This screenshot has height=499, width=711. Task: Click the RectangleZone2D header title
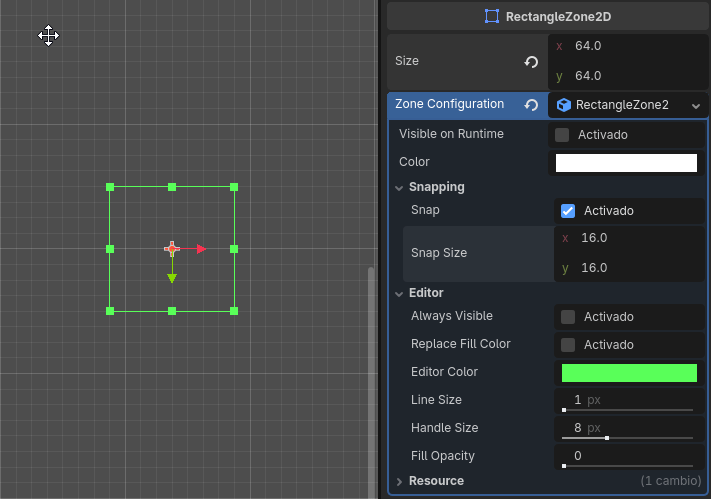click(x=558, y=17)
